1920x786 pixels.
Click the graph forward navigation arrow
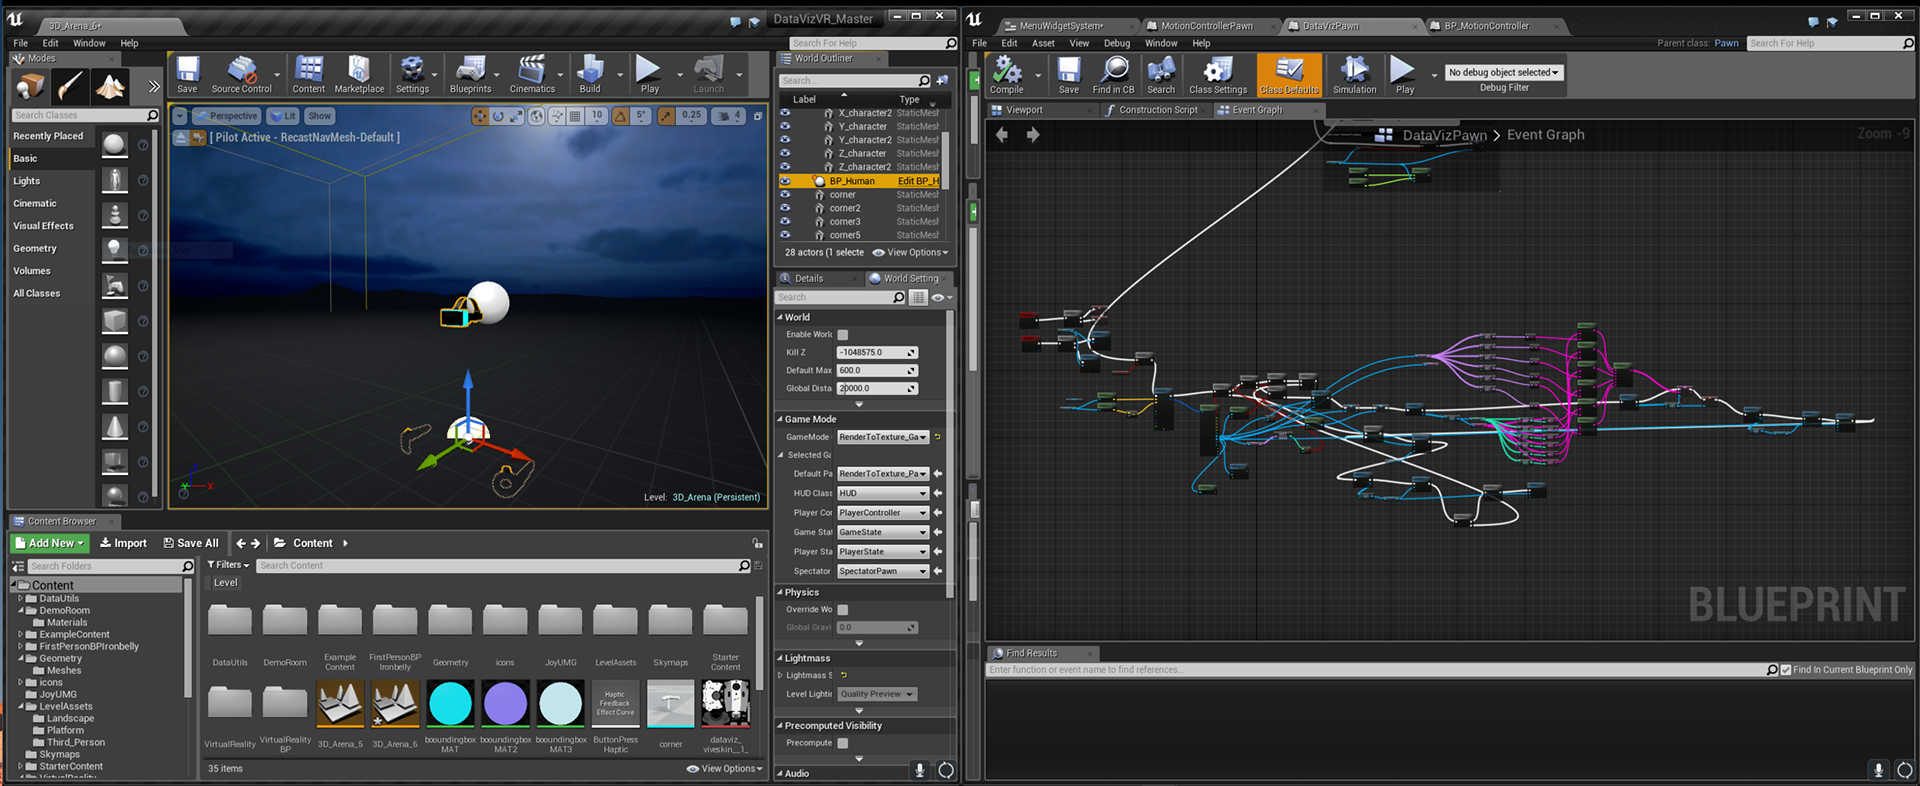(1033, 134)
